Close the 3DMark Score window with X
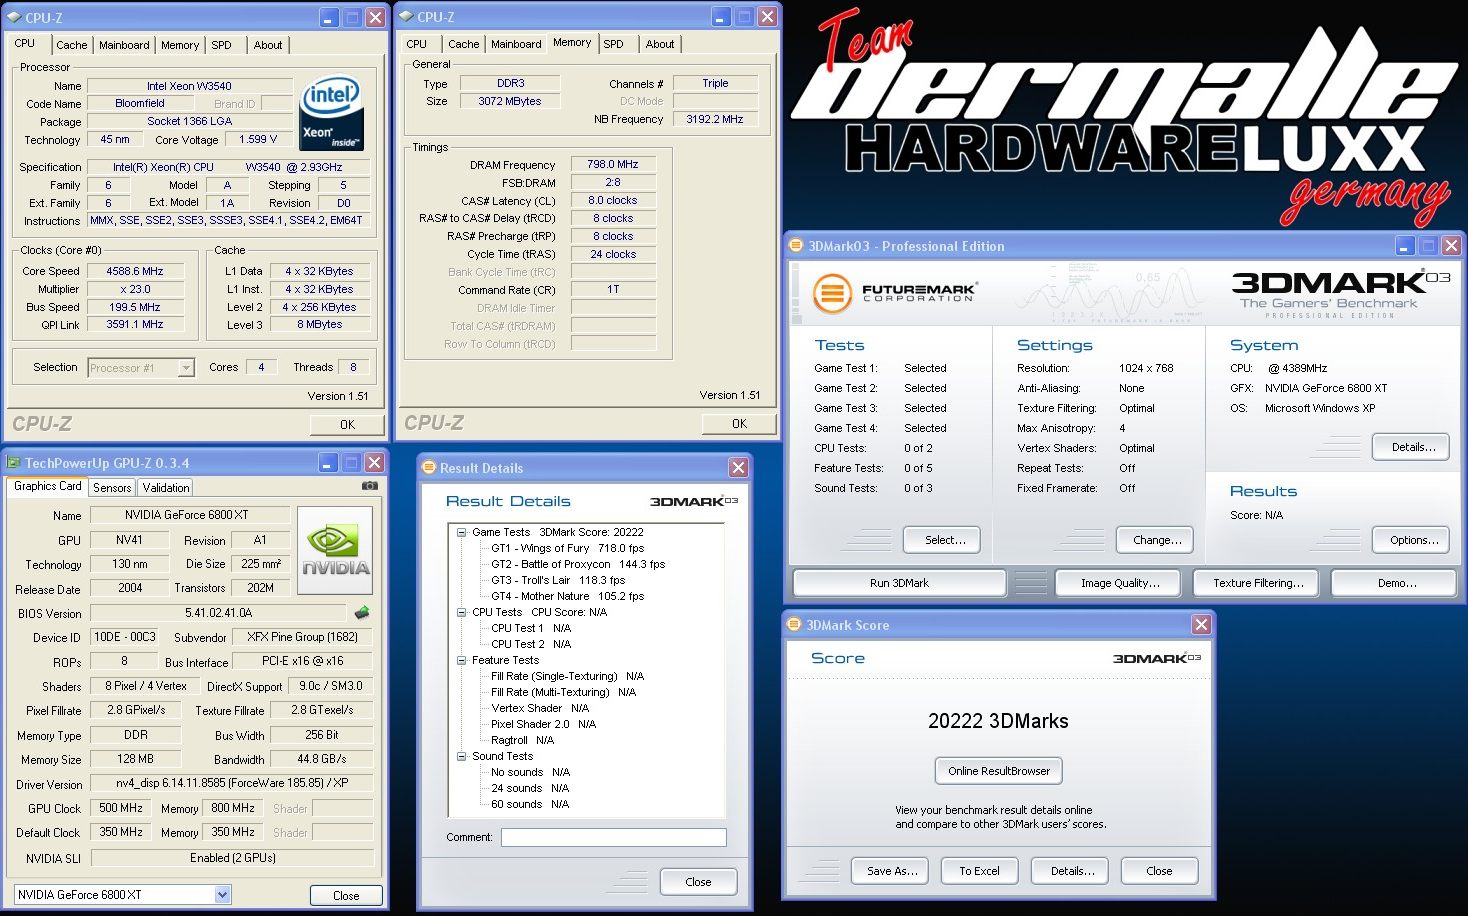The width and height of the screenshot is (1468, 916). click(1201, 624)
